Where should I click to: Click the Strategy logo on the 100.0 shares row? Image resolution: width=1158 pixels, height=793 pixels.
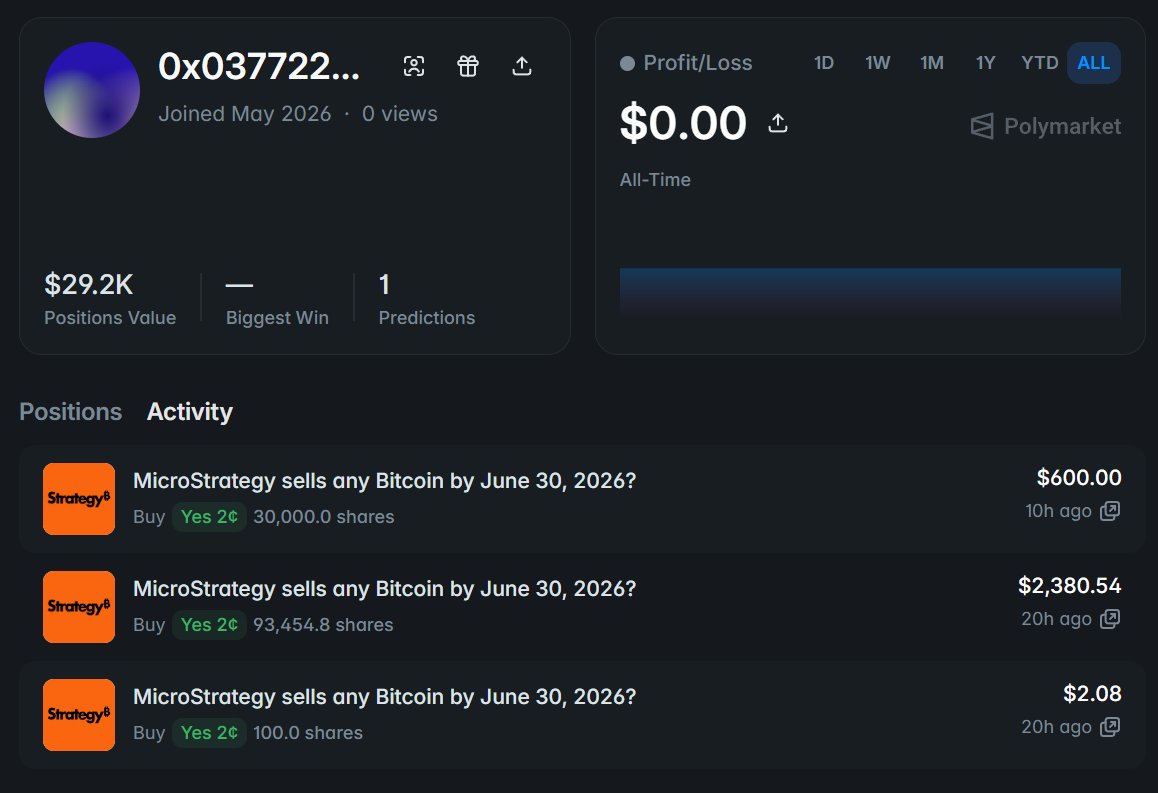(79, 715)
